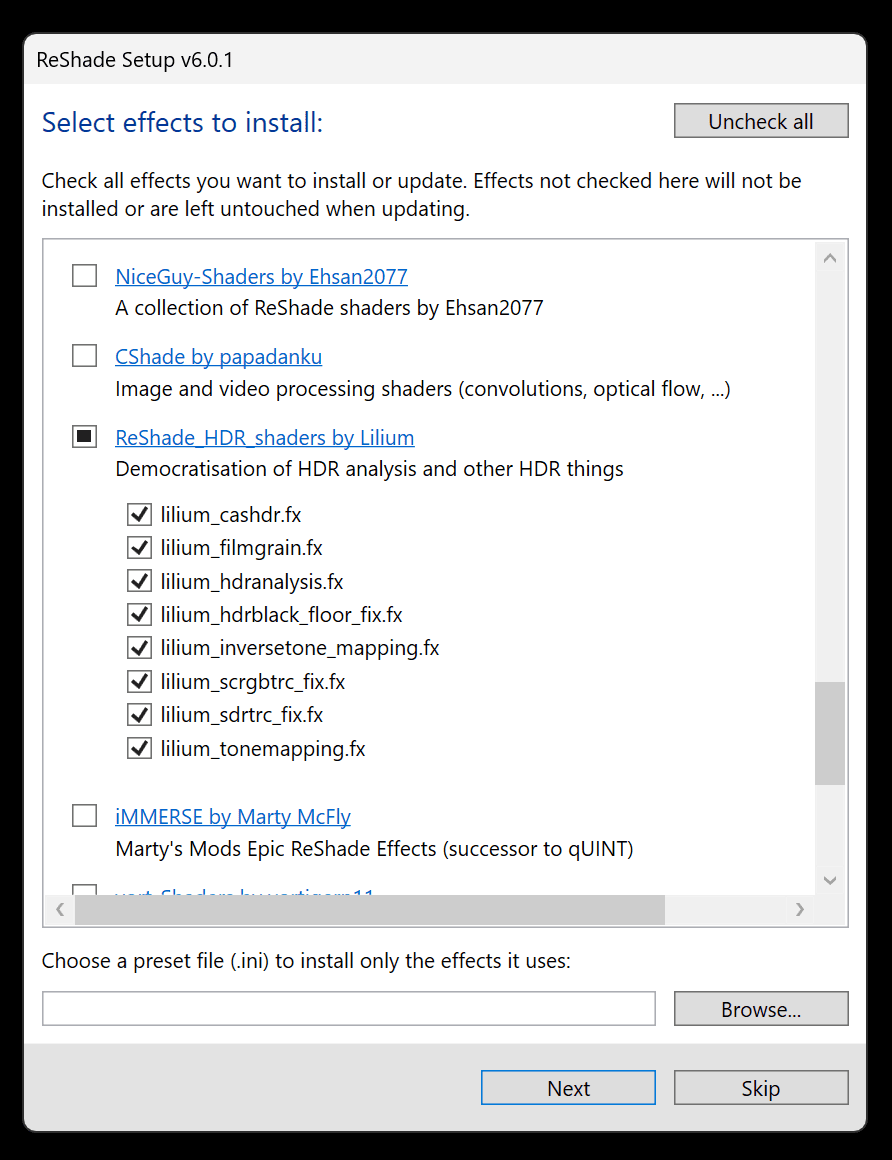Click the vertical scrollbar down arrow
This screenshot has width=892, height=1160.
[830, 880]
